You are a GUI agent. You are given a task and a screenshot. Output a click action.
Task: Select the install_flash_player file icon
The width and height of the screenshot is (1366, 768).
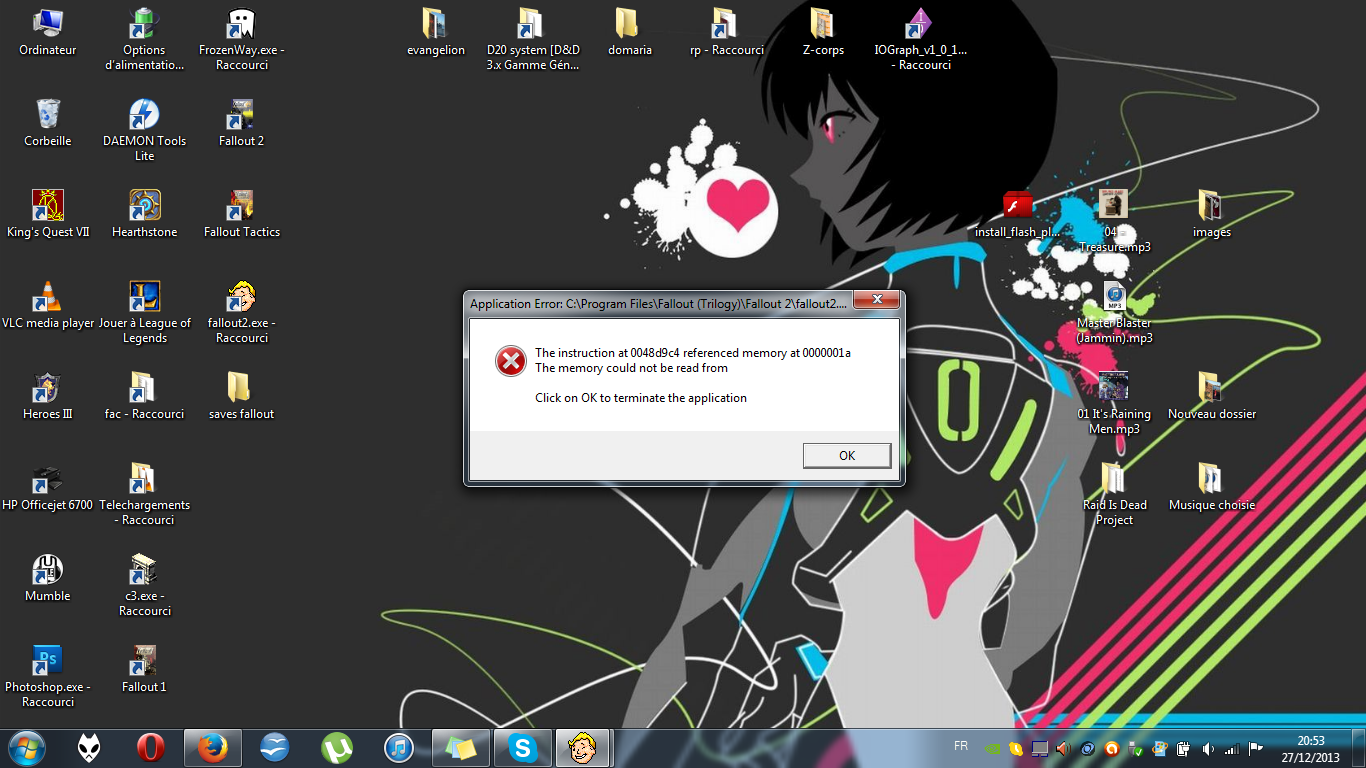coord(1018,215)
